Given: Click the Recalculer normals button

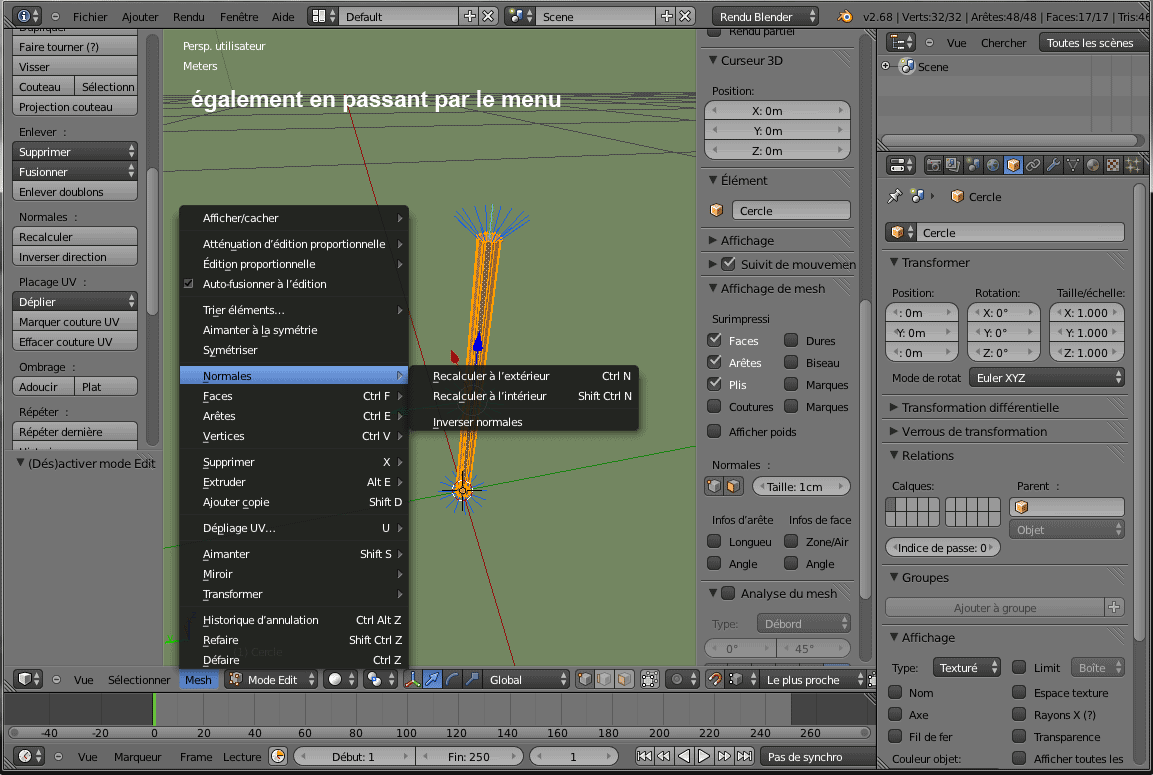Looking at the screenshot, I should pyautogui.click(x=75, y=237).
